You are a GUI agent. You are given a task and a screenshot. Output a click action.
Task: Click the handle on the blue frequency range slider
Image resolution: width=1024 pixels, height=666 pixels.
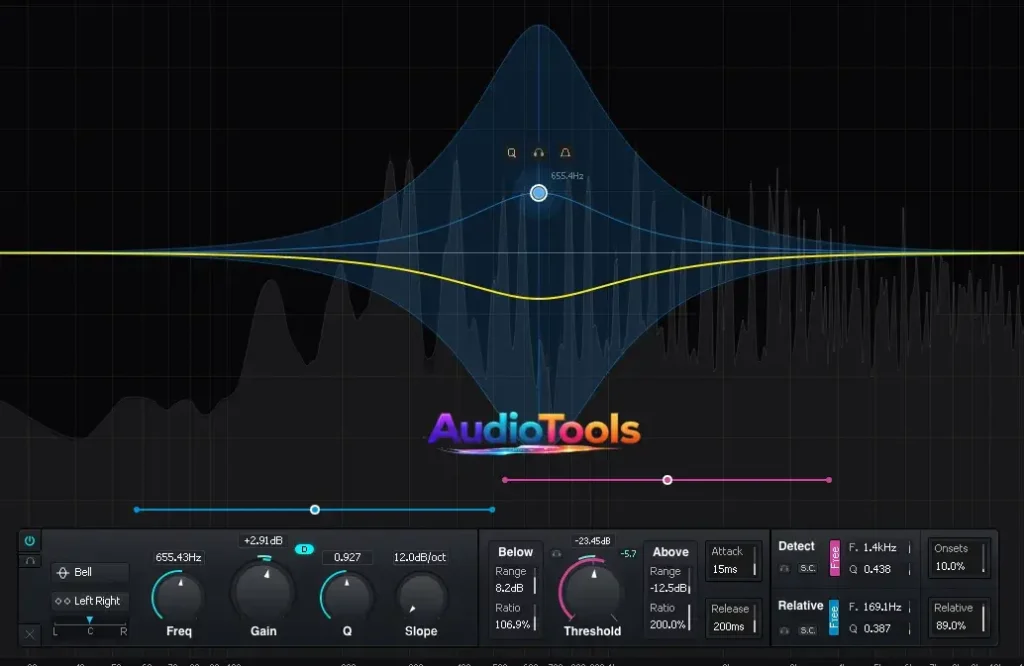[x=315, y=510]
